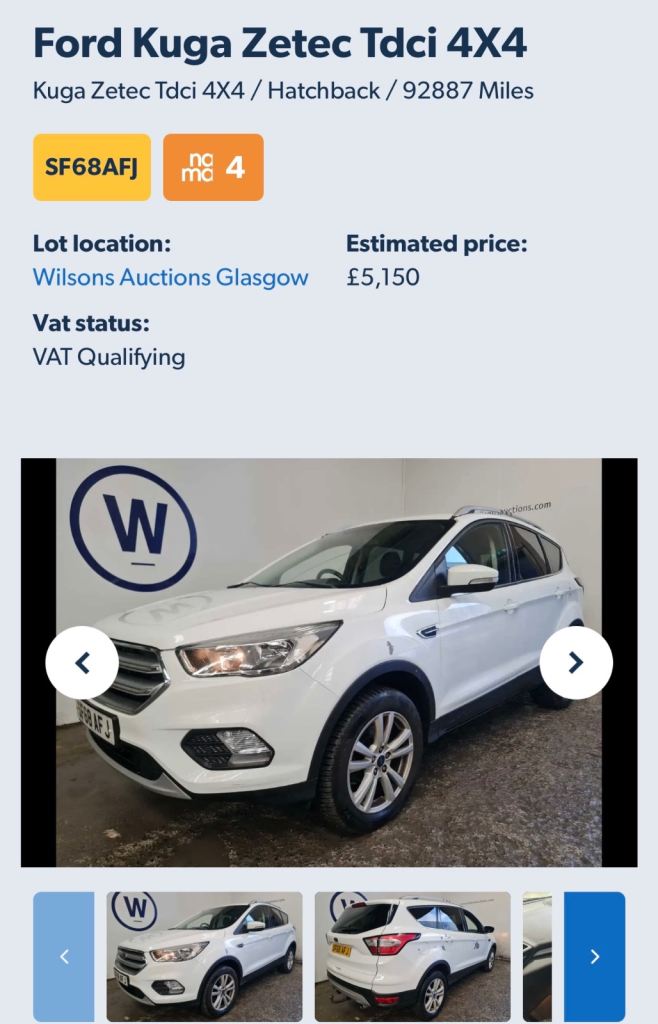Click the Estimated price label
The width and height of the screenshot is (658, 1024).
(x=436, y=244)
